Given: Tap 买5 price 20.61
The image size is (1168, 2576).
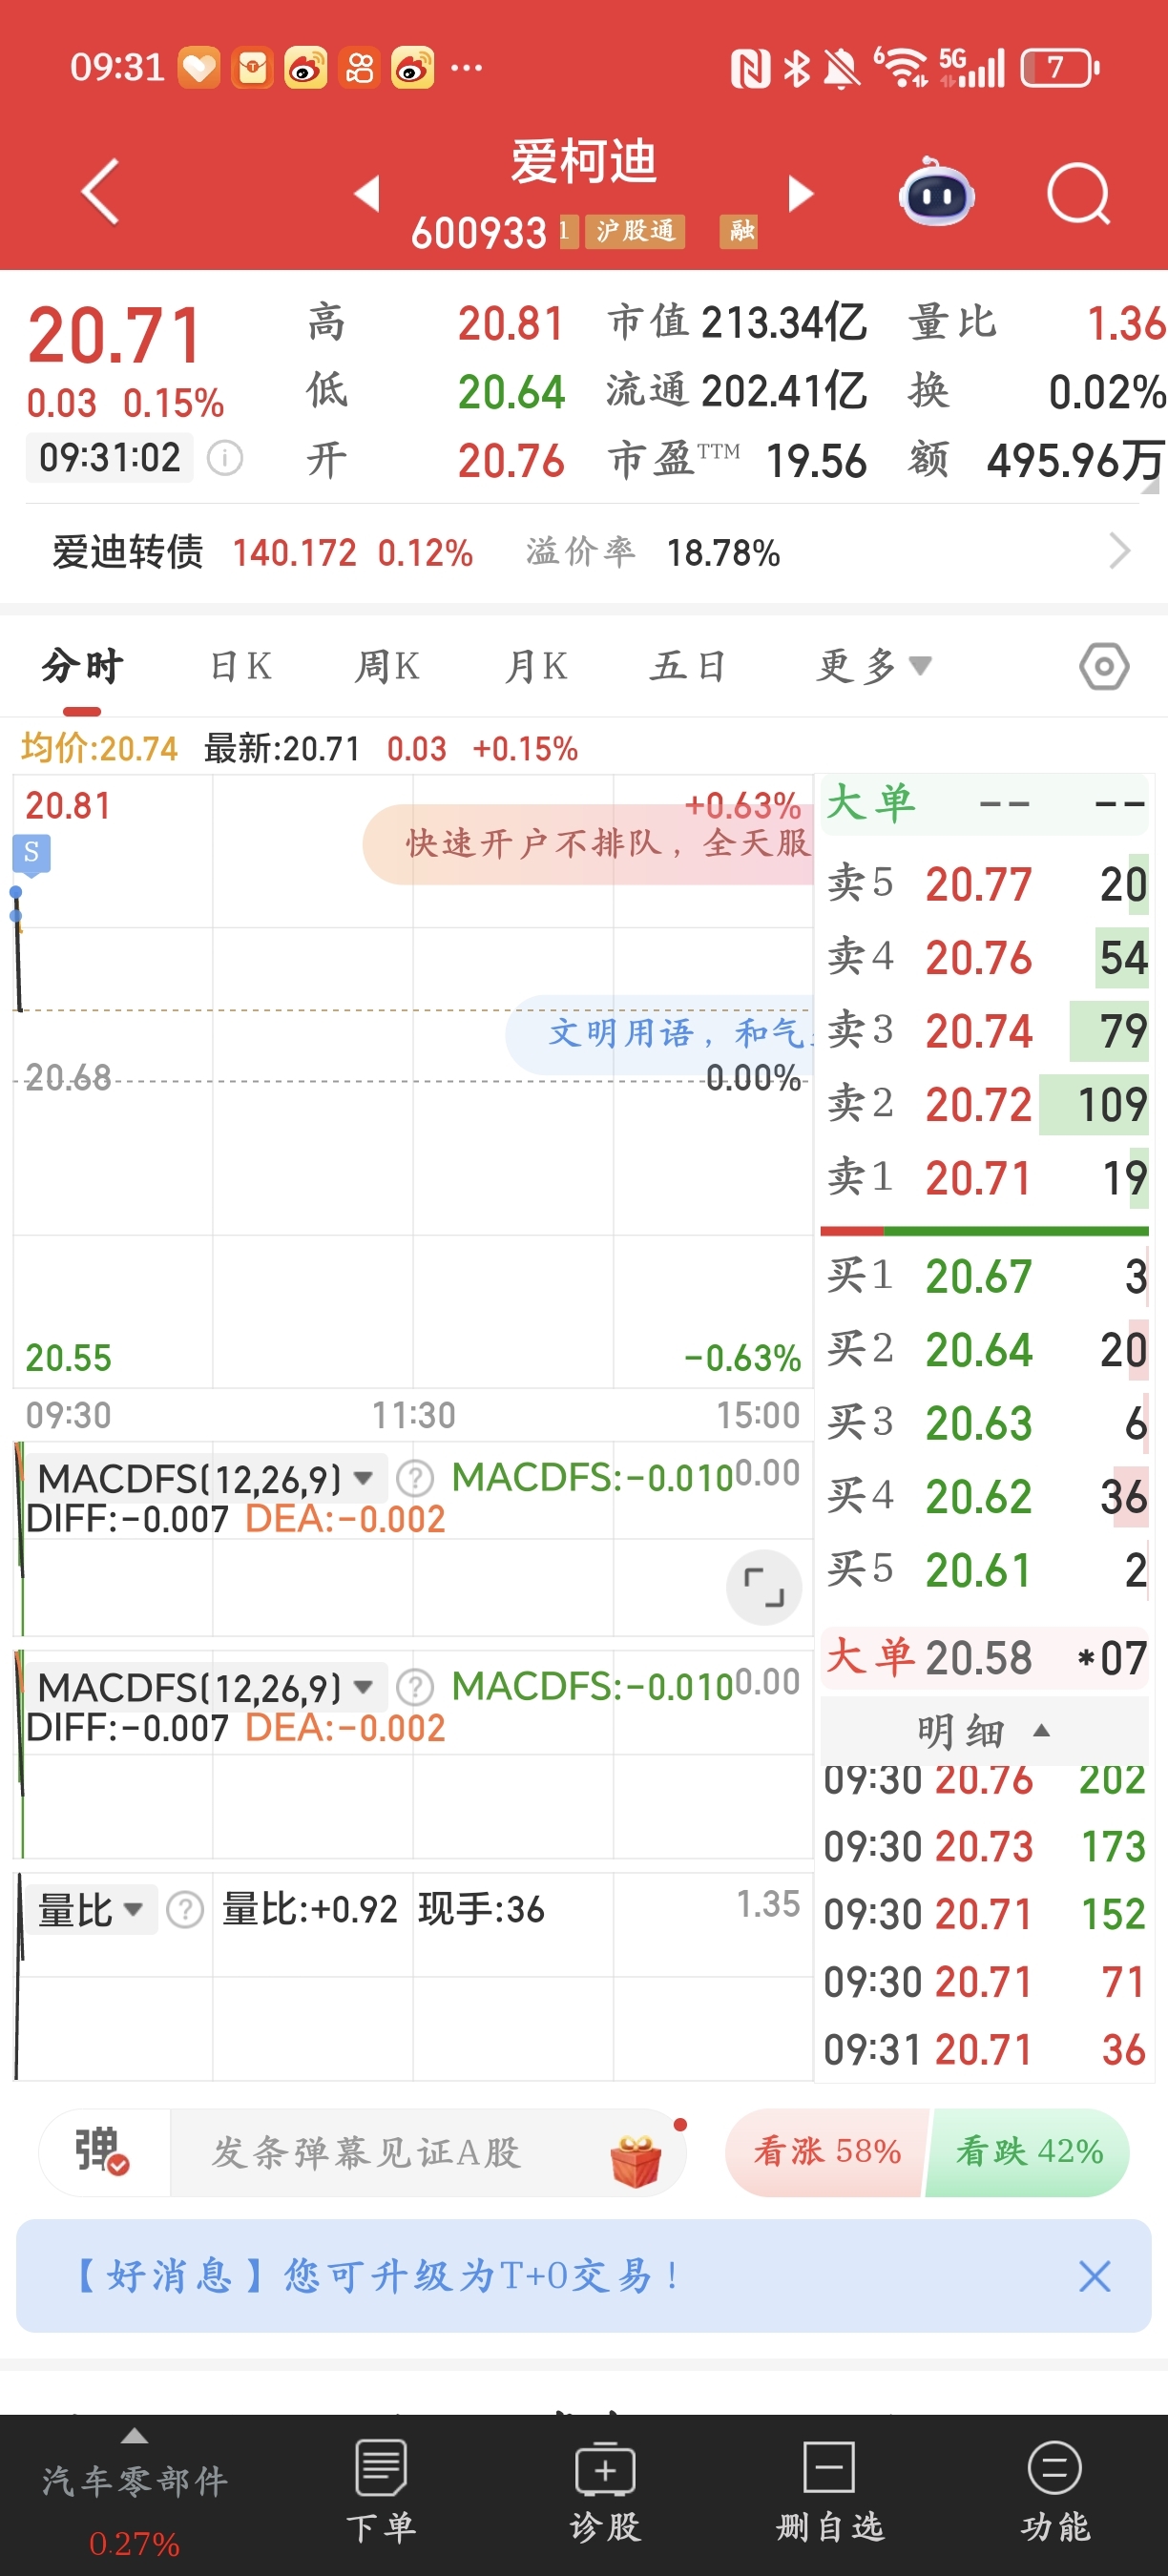Looking at the screenshot, I should [977, 1570].
